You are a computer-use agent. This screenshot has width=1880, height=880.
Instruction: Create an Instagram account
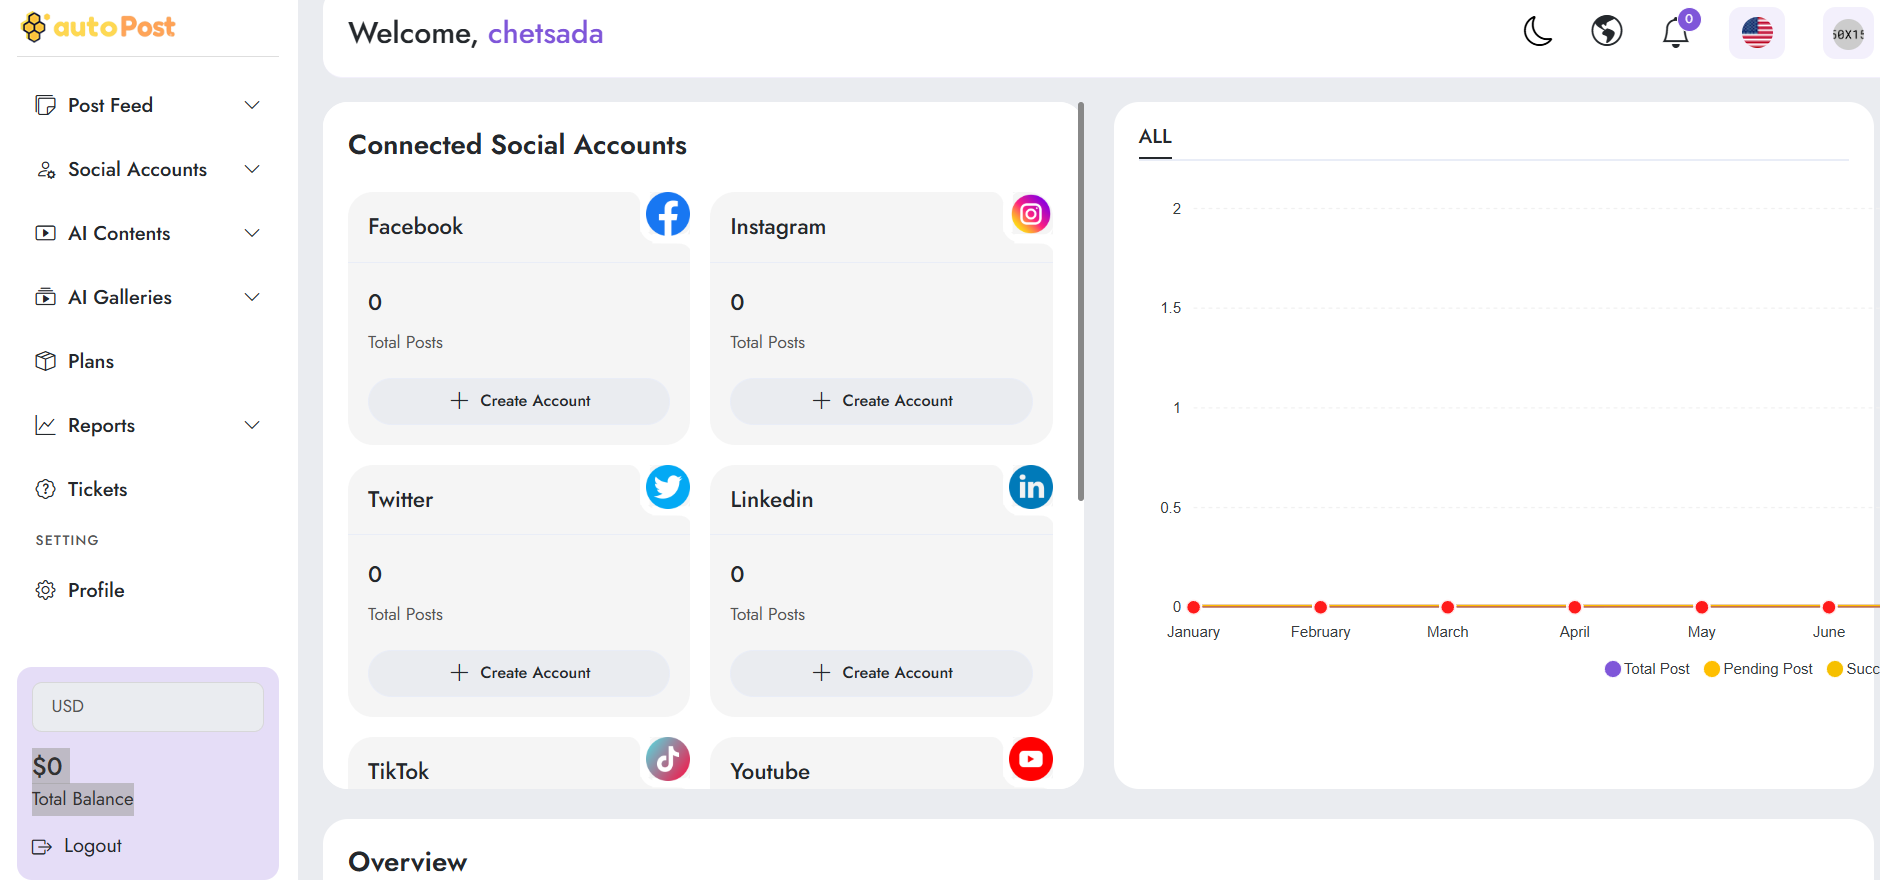click(x=881, y=401)
